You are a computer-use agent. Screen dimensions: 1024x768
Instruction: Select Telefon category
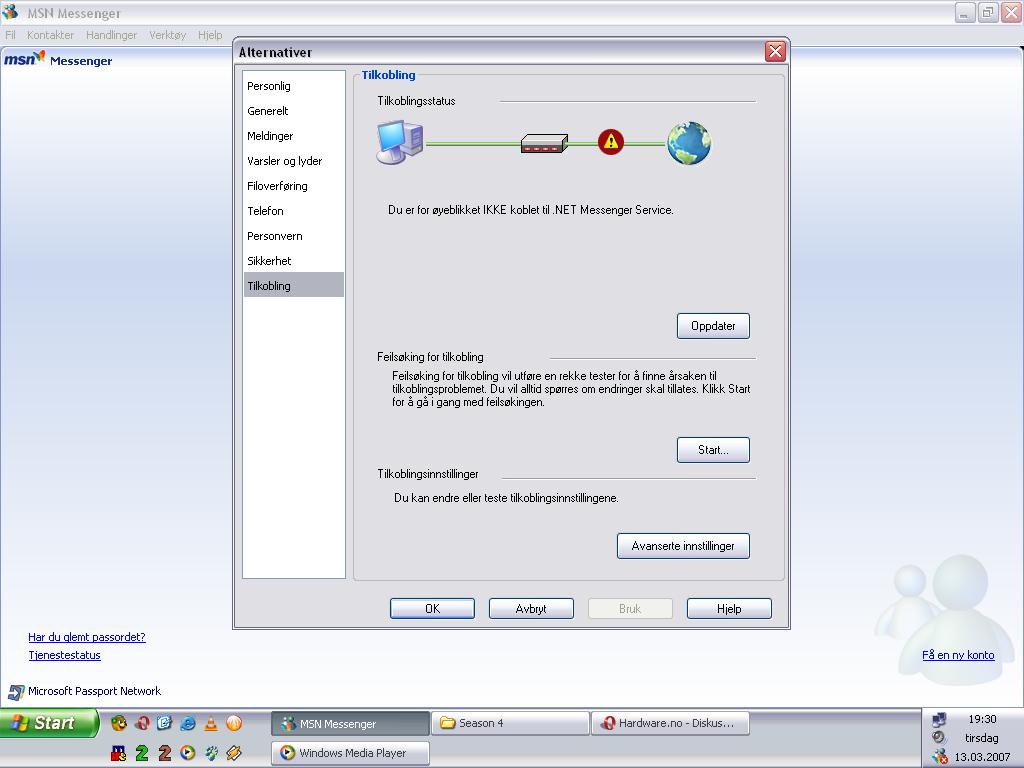coord(294,211)
